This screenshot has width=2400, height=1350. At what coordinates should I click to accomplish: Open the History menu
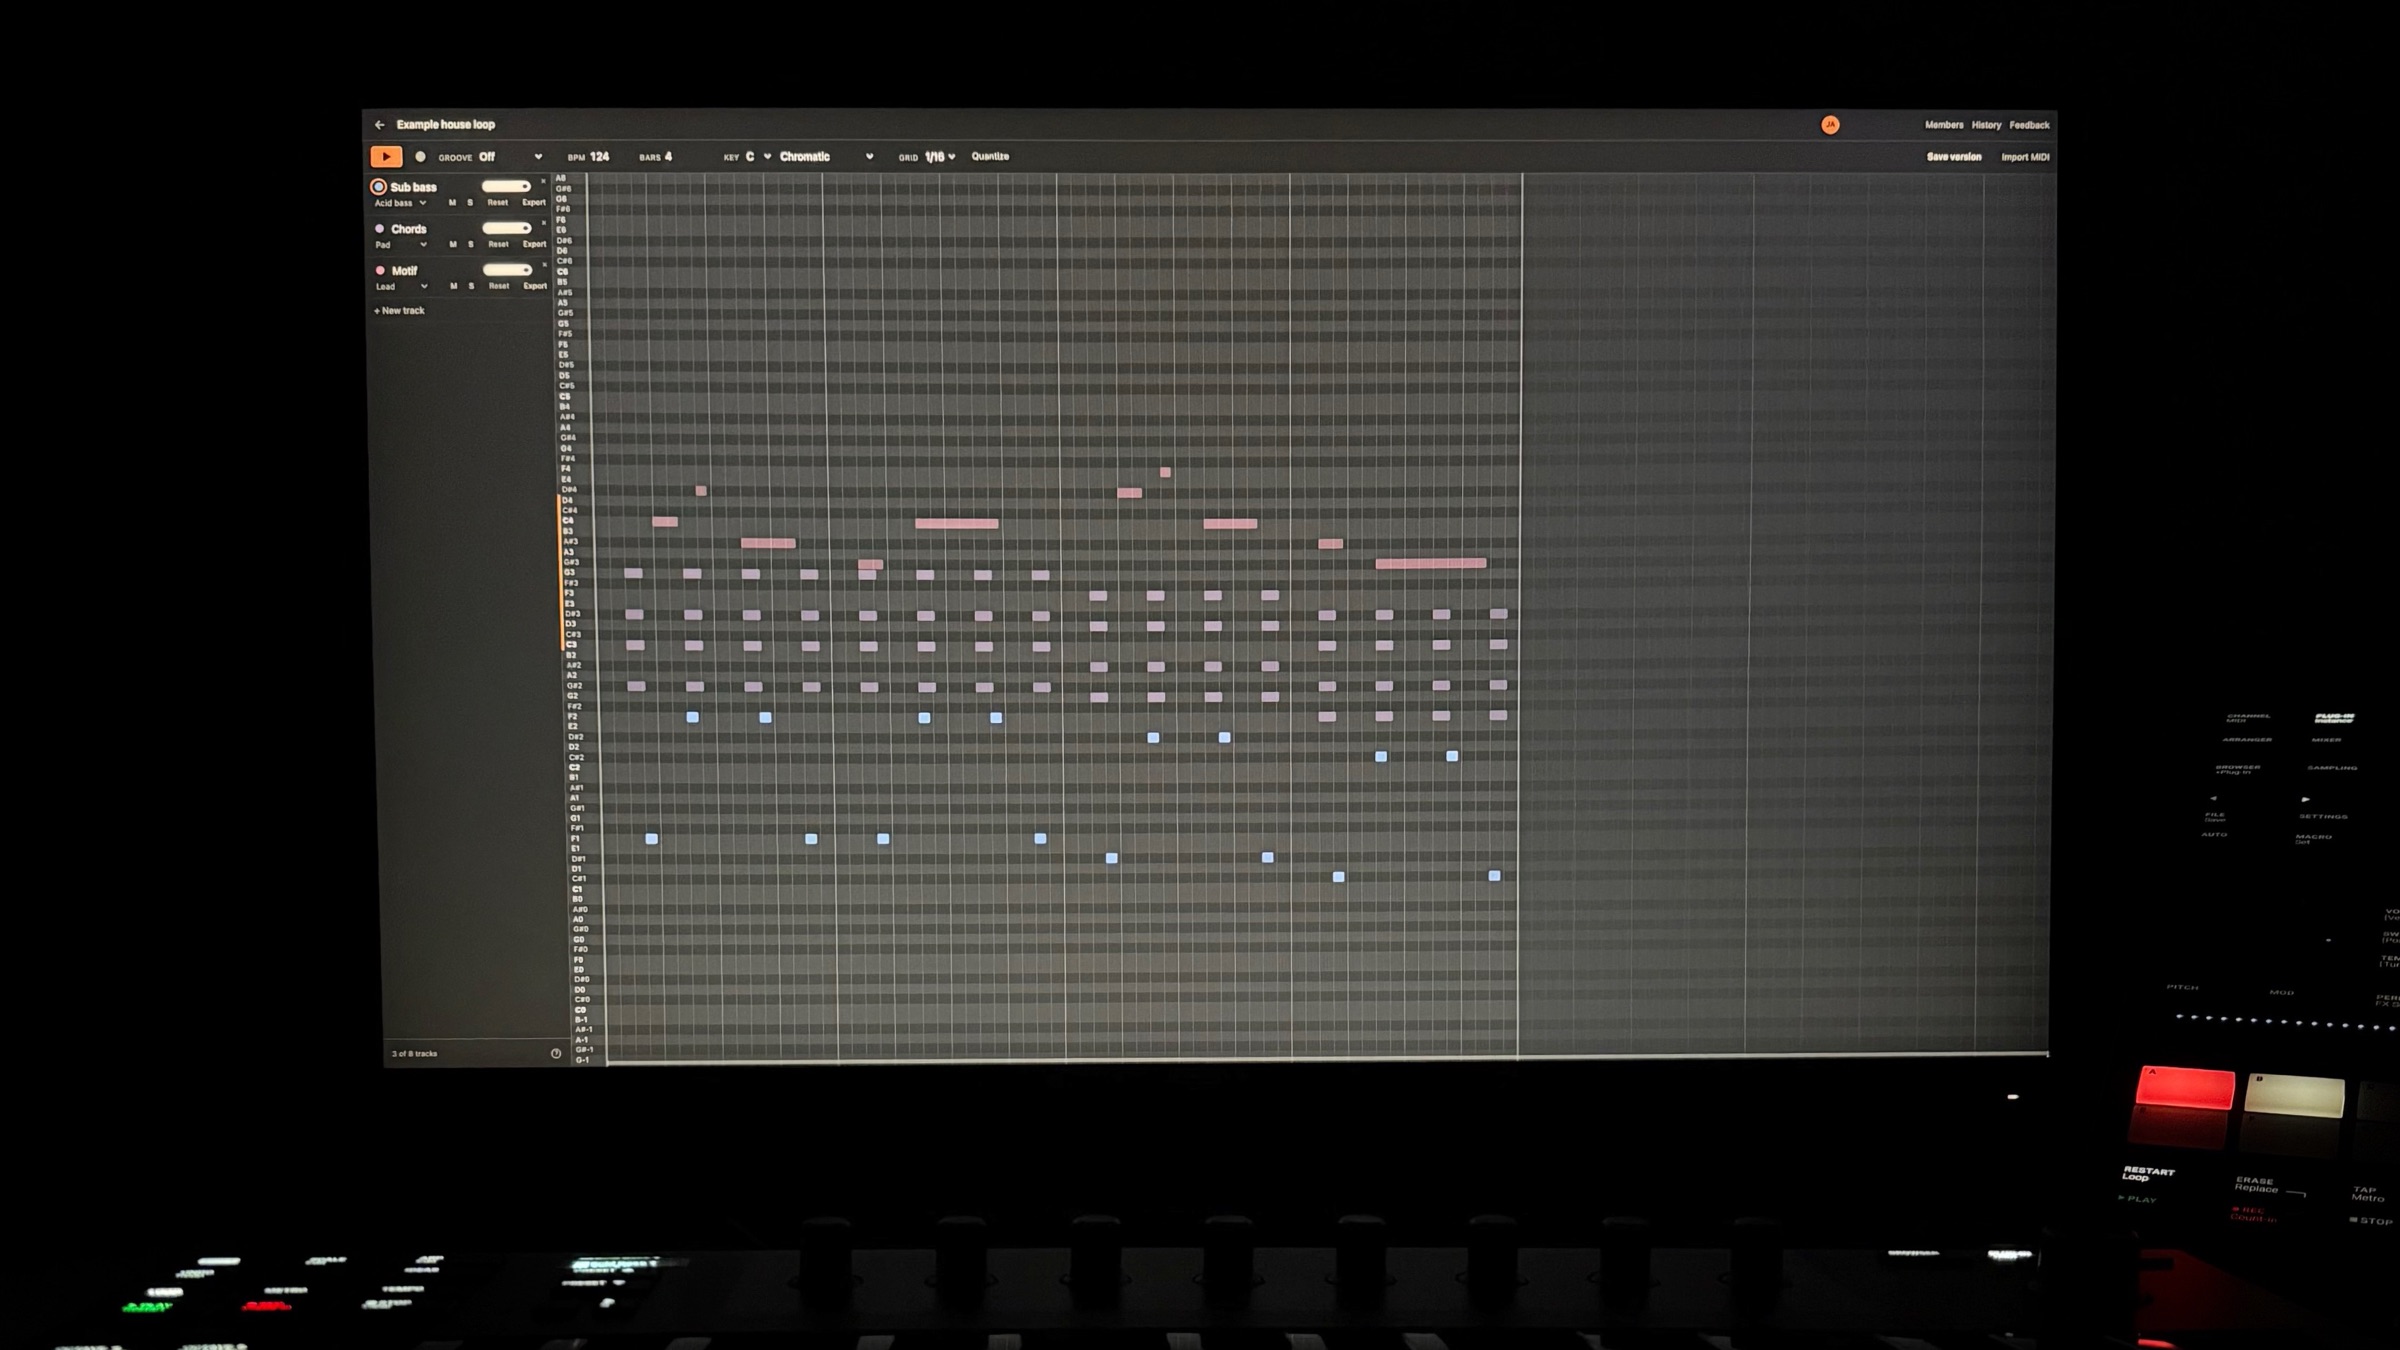click(x=1986, y=125)
